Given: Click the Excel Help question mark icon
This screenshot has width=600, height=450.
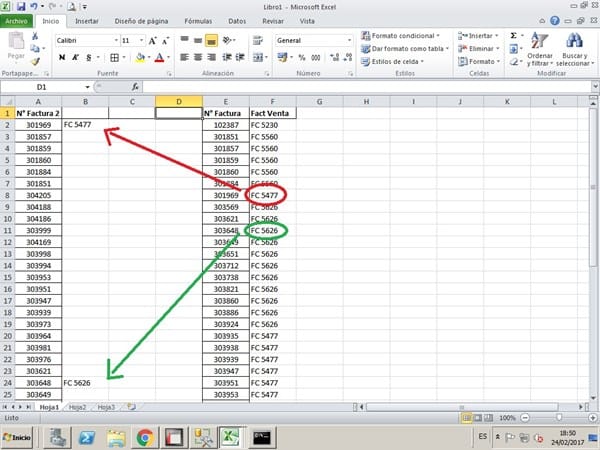Looking at the screenshot, I should [555, 21].
